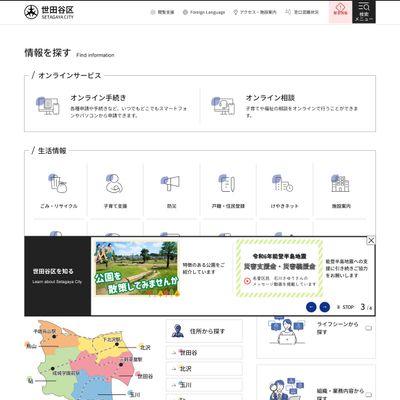Screen dimensions: 400x400
Task: Open the black 検索メニュー search menu
Action: (x=364, y=12)
